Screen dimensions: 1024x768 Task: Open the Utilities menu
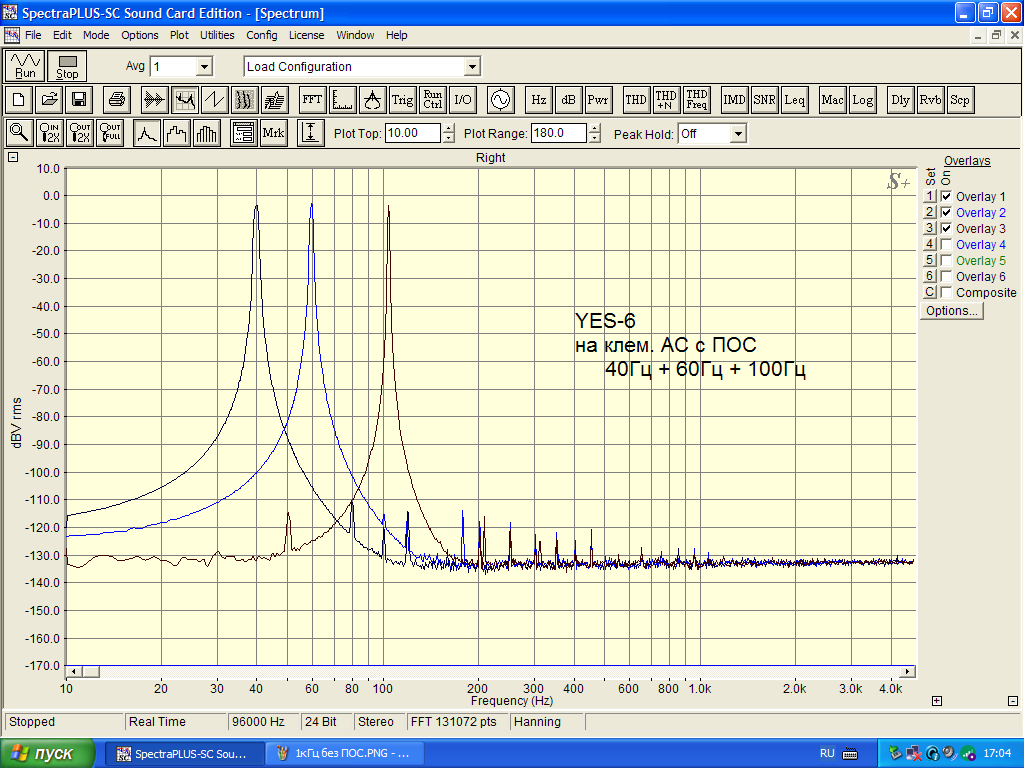(x=217, y=35)
